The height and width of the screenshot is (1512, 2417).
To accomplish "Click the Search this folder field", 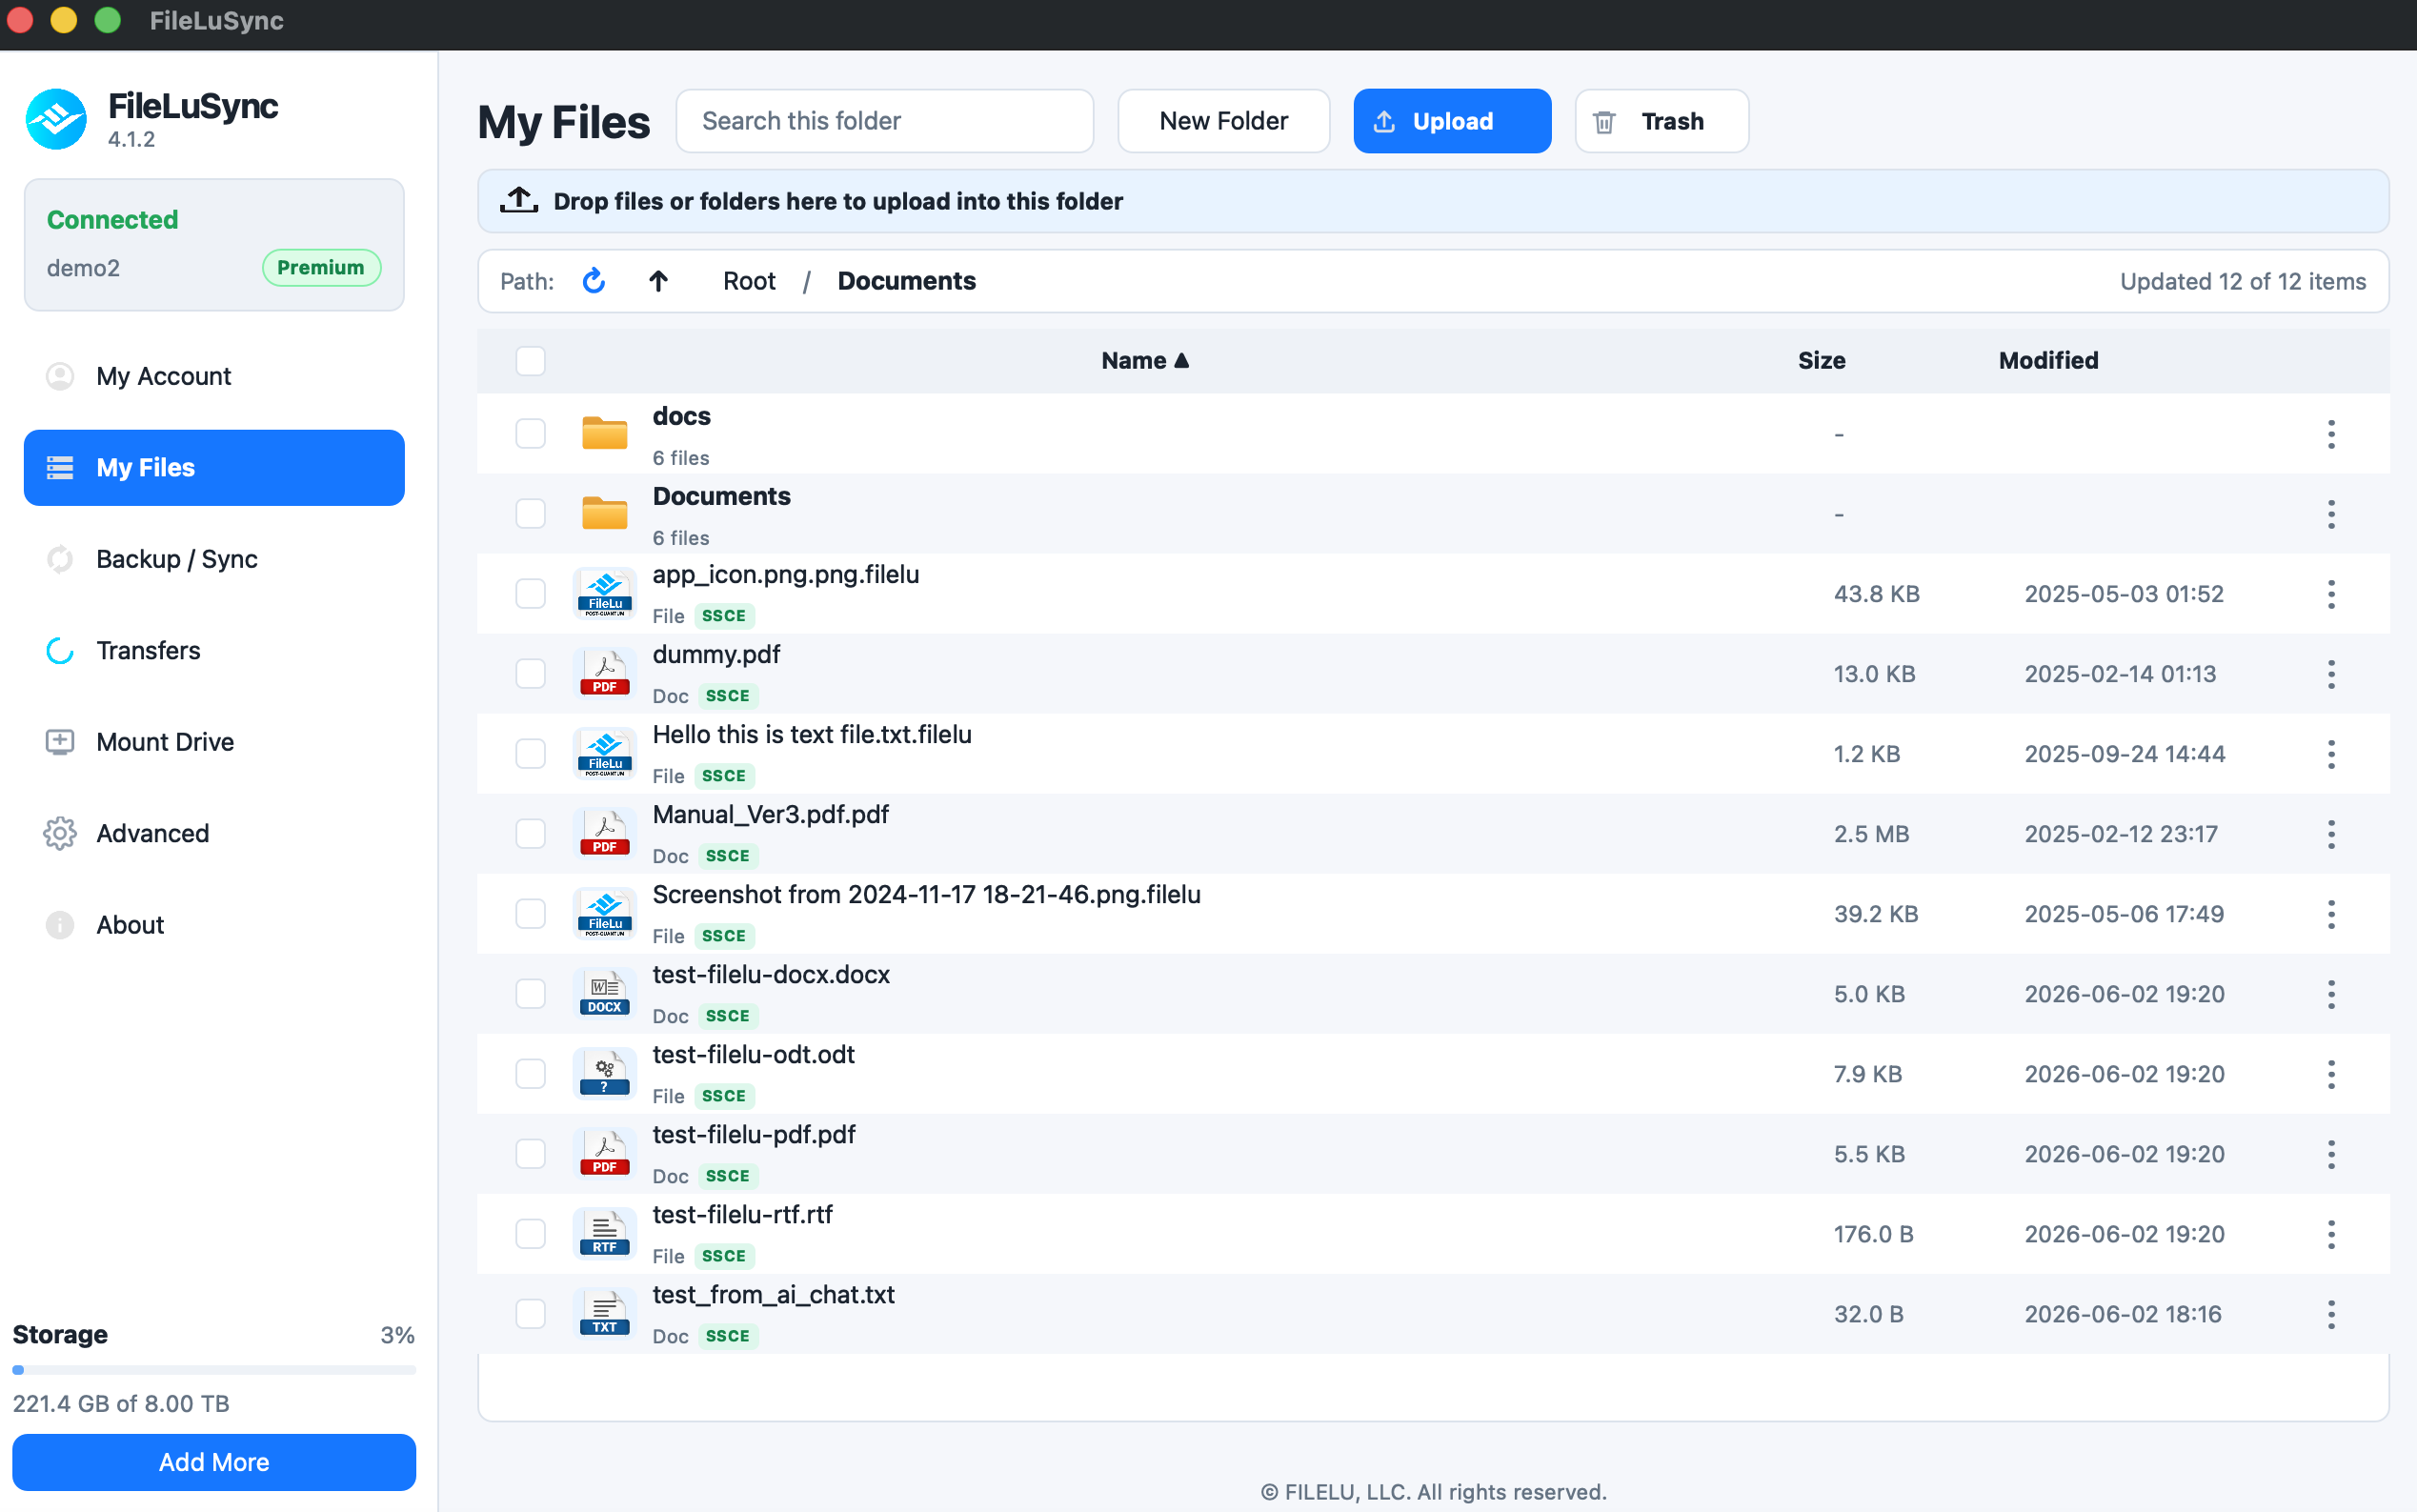I will [x=884, y=121].
